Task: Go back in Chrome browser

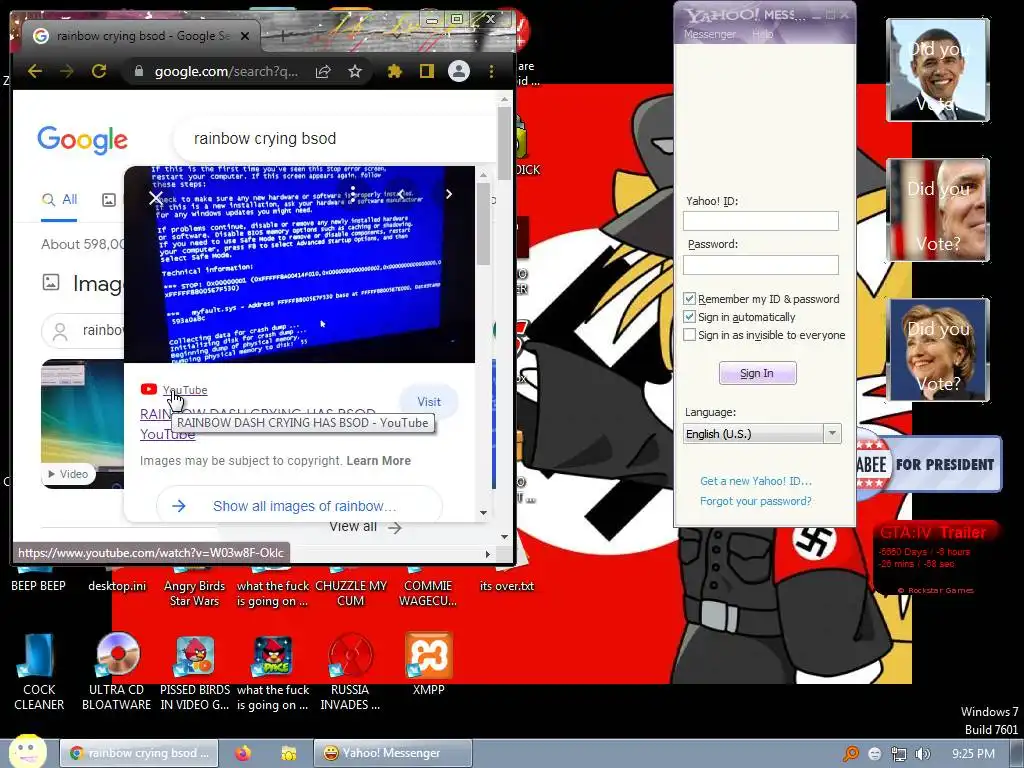Action: pyautogui.click(x=35, y=71)
